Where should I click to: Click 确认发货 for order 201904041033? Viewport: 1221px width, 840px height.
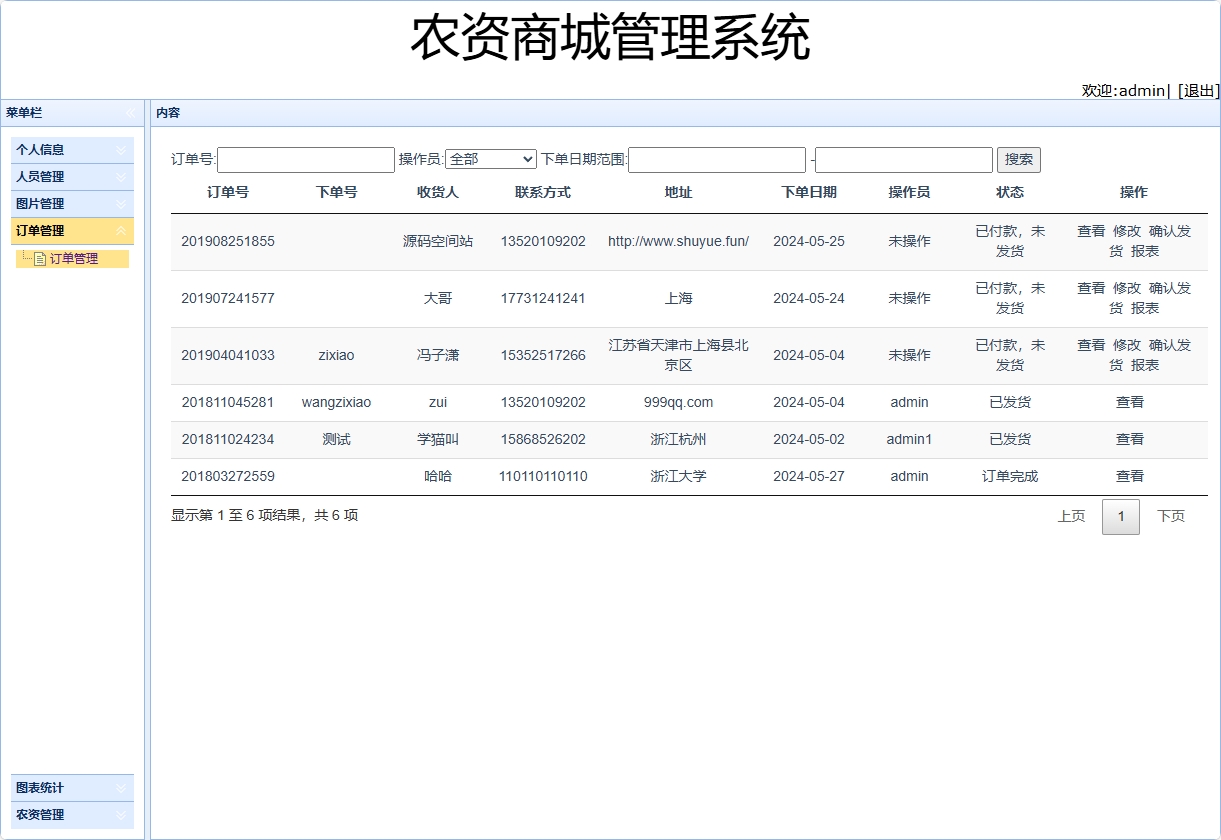tap(1170, 345)
